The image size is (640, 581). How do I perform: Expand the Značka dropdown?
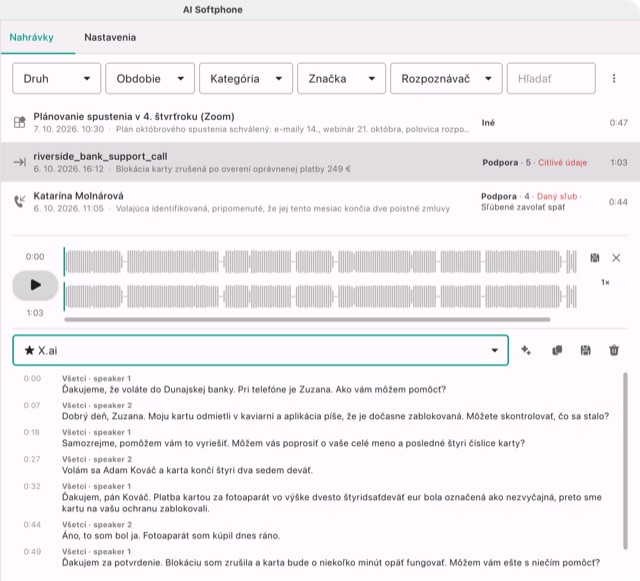click(341, 78)
